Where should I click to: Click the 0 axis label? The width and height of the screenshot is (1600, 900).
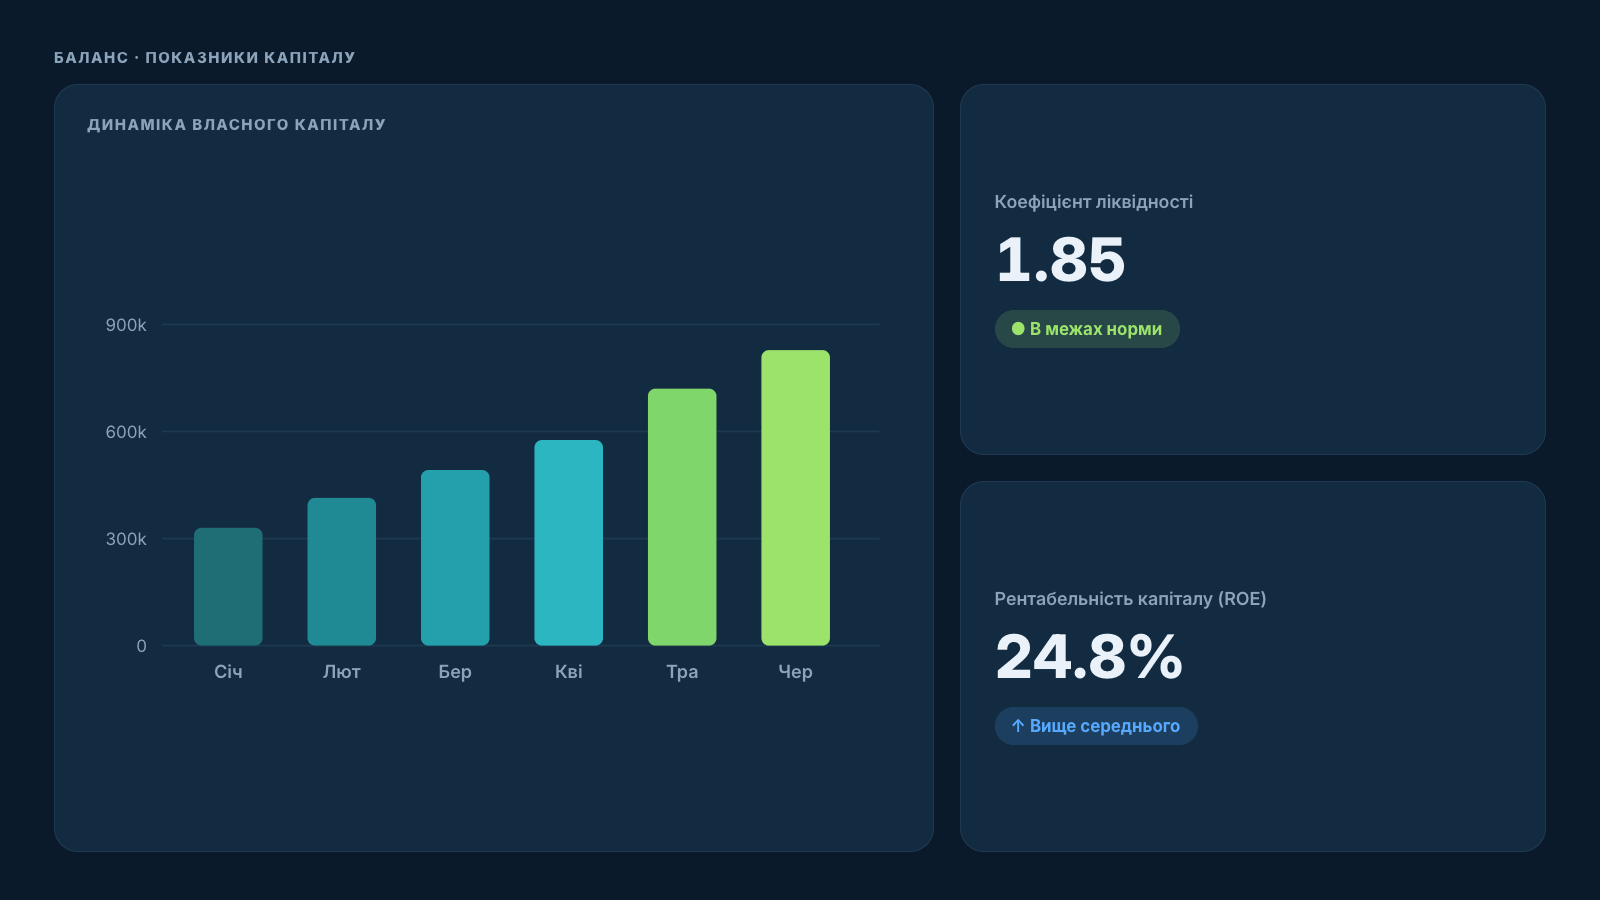coord(141,646)
